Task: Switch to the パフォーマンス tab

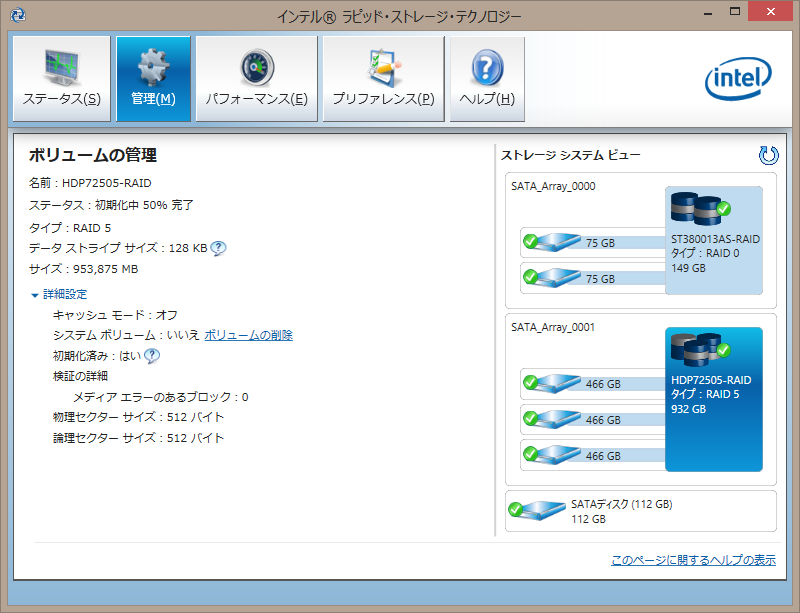Action: coord(256,79)
